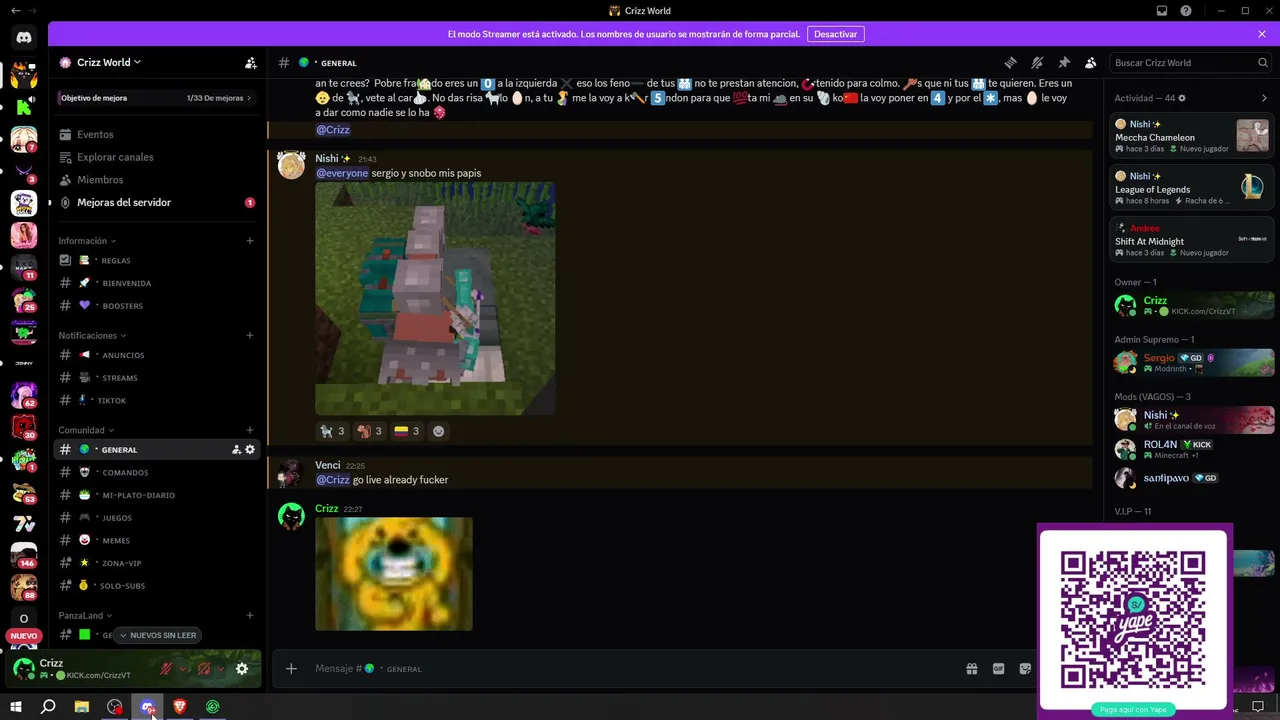Click the @Crizz mention in Venci's message
Screen dimensions: 1280x720
(333, 480)
